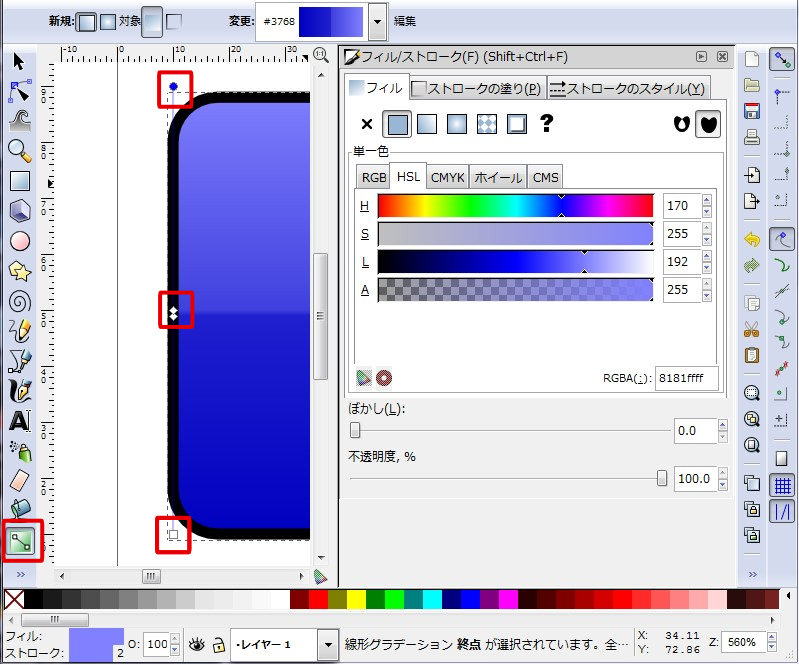This screenshot has height=664, width=799.
Task: Switch to CMYK color tab
Action: point(447,178)
